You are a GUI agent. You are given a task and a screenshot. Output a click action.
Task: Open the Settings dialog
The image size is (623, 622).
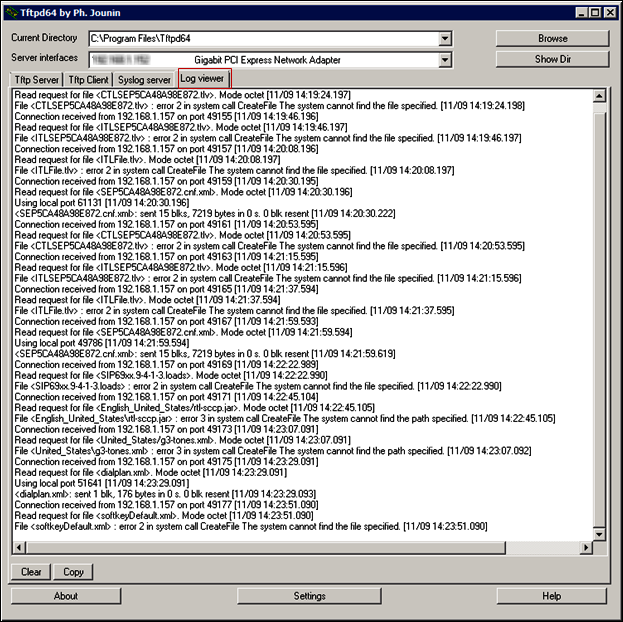[309, 596]
